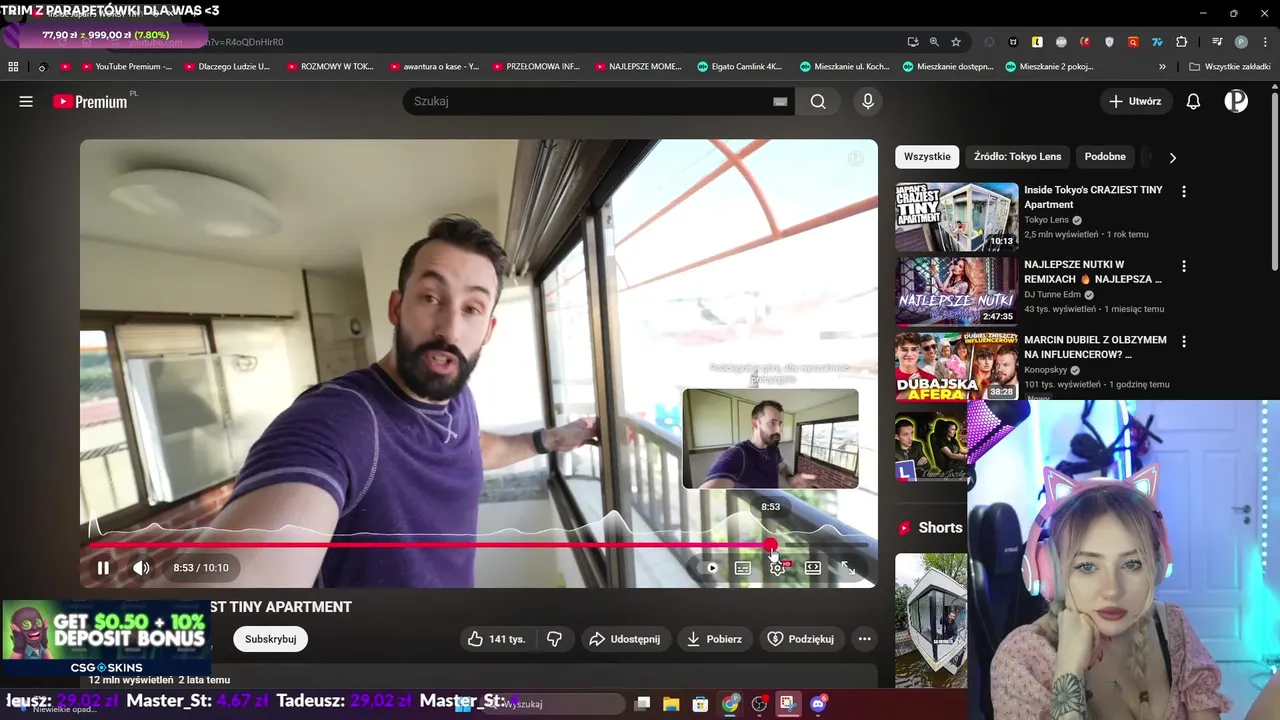
Task: Select the Podobne filter chip
Action: pos(1105,157)
